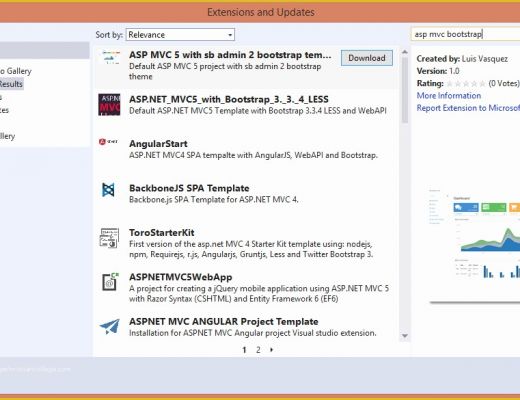Download the ASP MVC 5 sb admin template
The height and width of the screenshot is (400, 520).
(x=367, y=58)
